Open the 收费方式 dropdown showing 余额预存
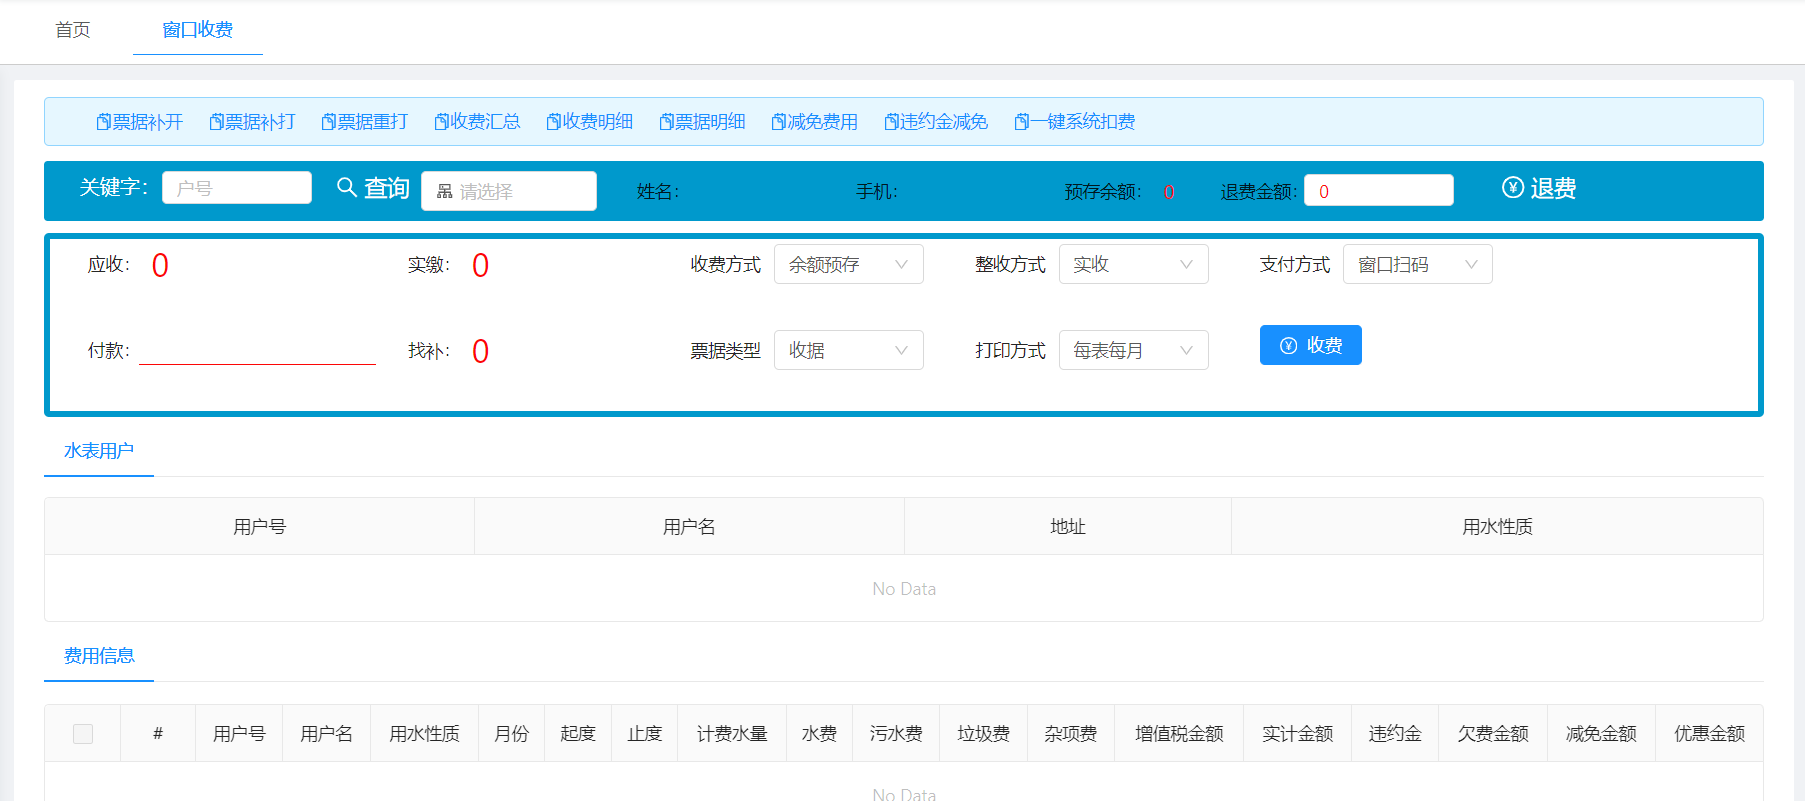The height and width of the screenshot is (801, 1805). [849, 264]
